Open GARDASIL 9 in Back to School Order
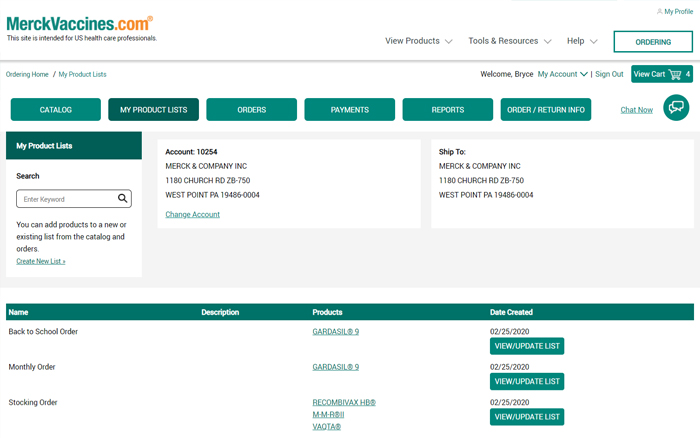 click(x=336, y=332)
